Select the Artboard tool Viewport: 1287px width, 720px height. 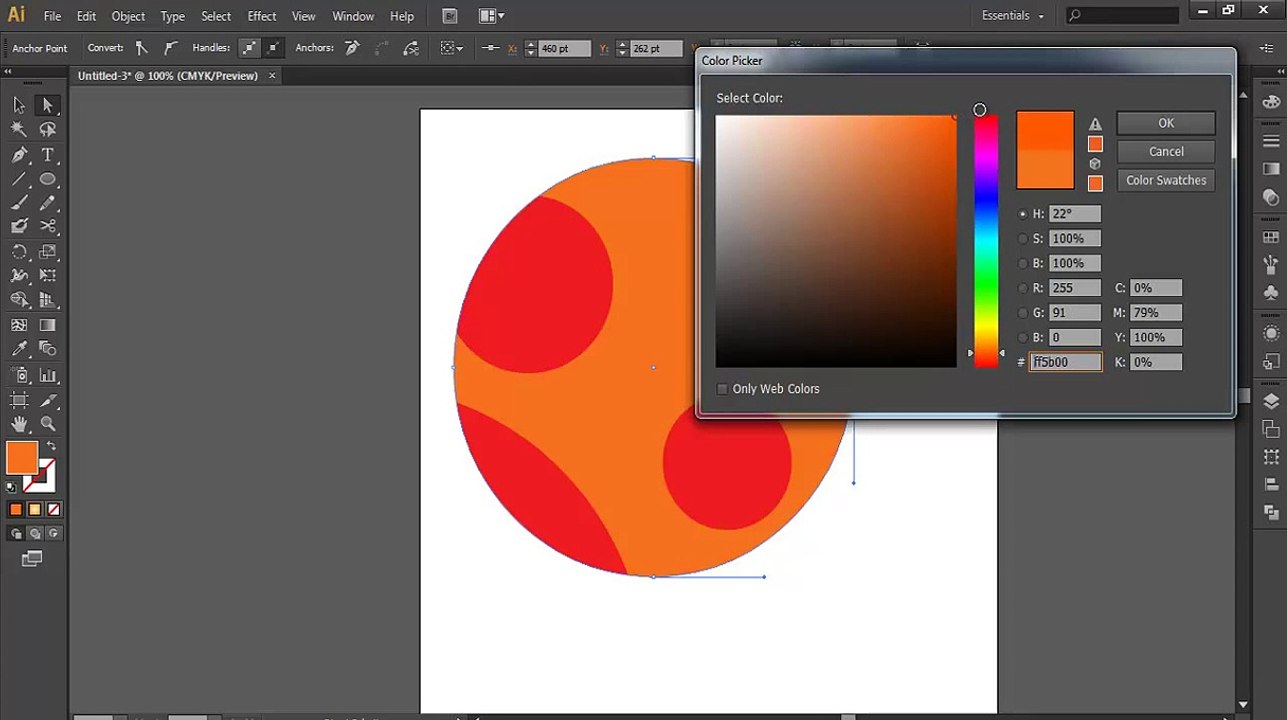click(x=19, y=400)
